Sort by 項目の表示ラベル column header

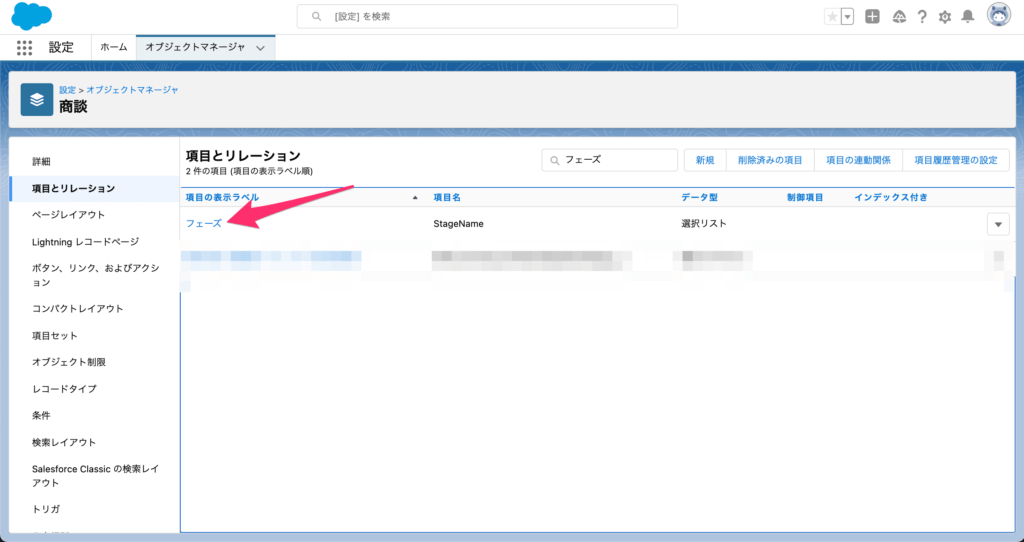[222, 197]
